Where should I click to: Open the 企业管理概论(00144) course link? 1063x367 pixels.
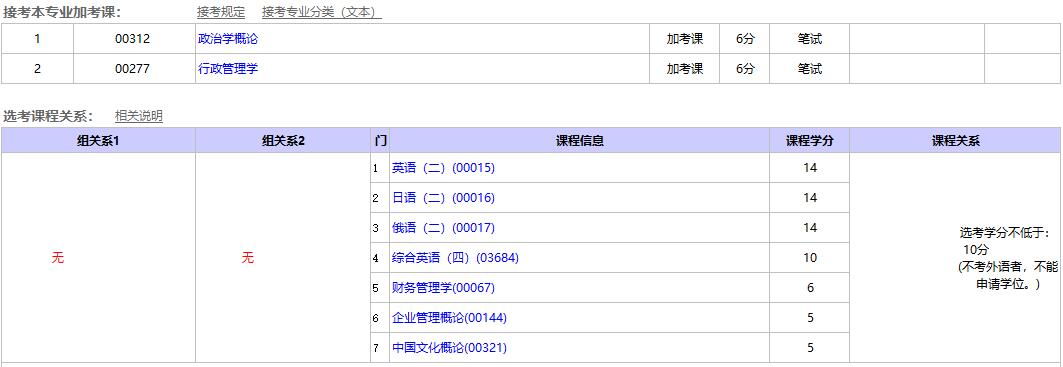(449, 317)
